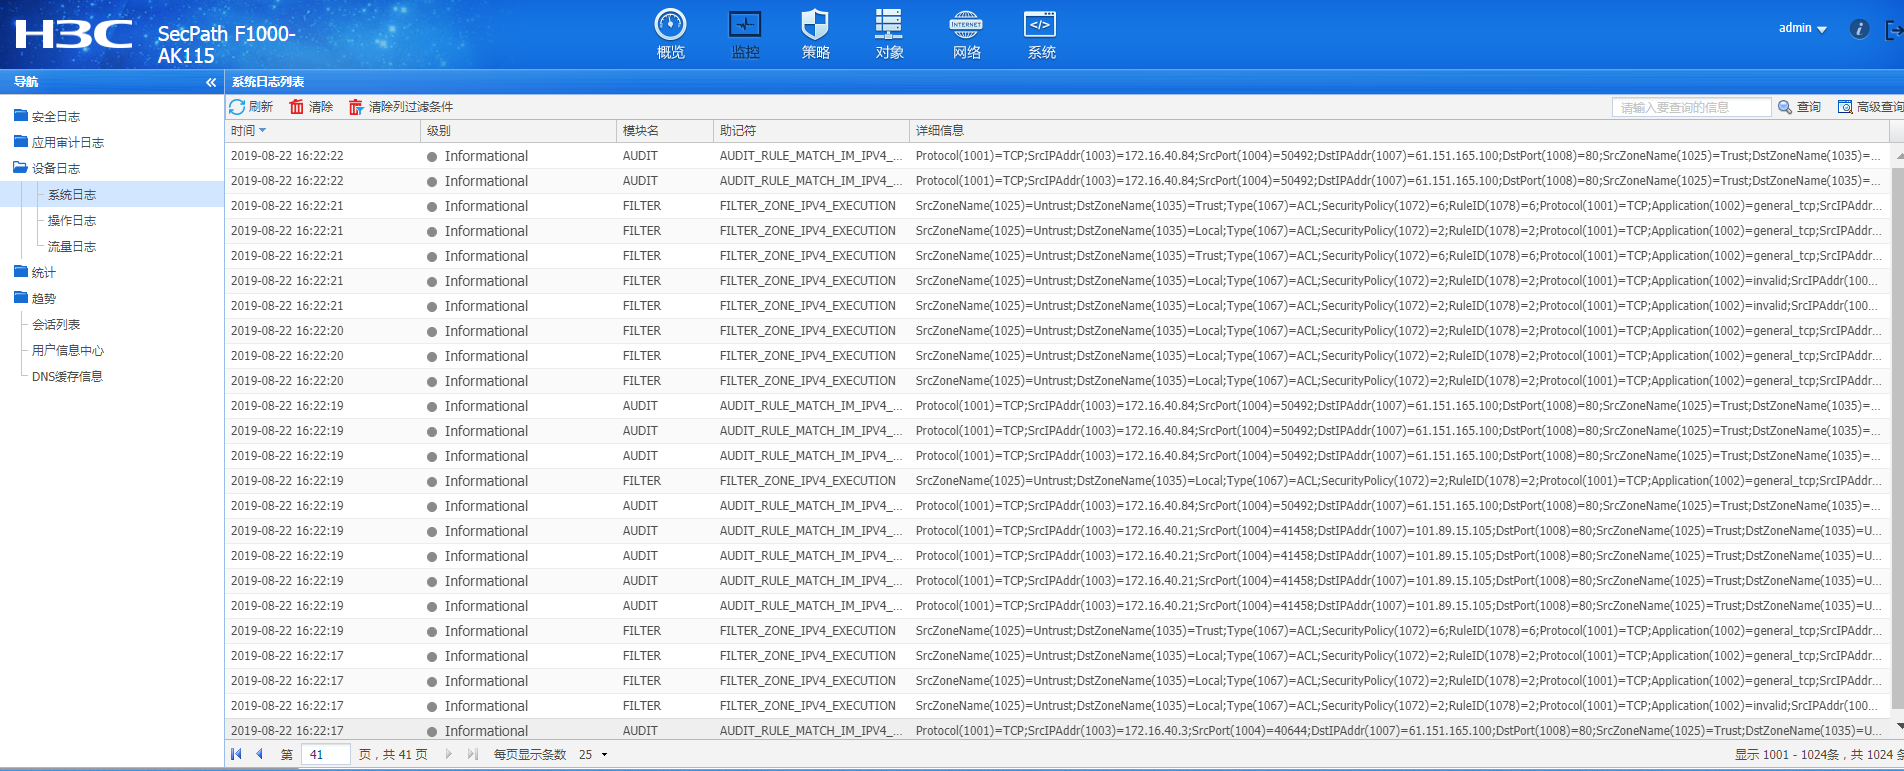Click the info help icon beside admin
1904x771 pixels.
(1859, 29)
